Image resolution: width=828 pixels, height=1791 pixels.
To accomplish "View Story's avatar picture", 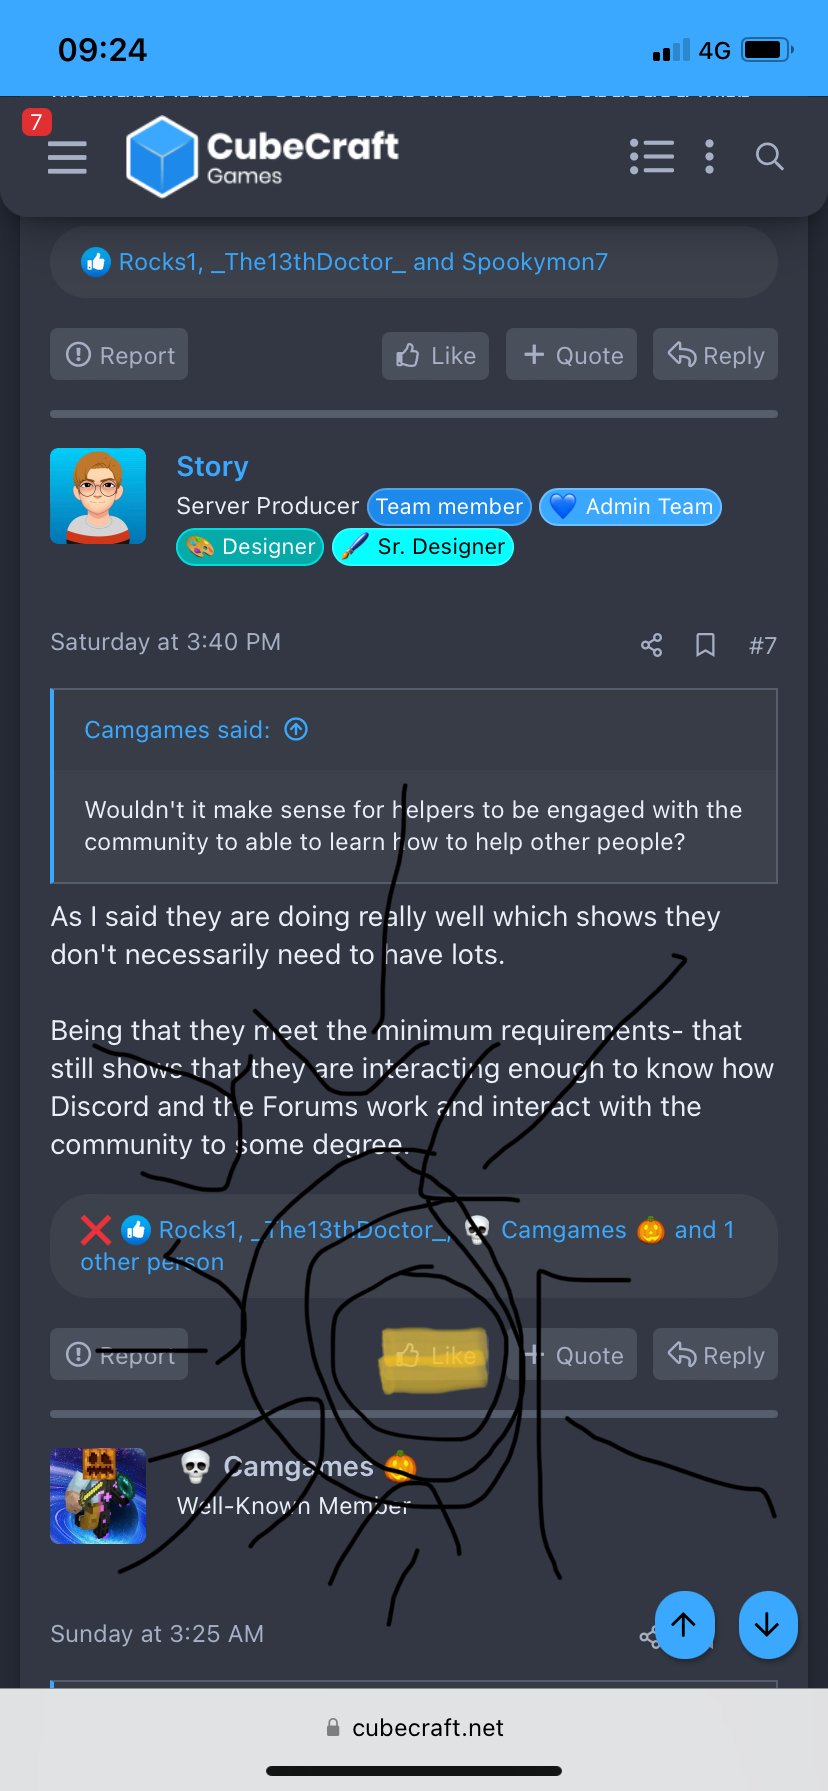I will pyautogui.click(x=98, y=496).
